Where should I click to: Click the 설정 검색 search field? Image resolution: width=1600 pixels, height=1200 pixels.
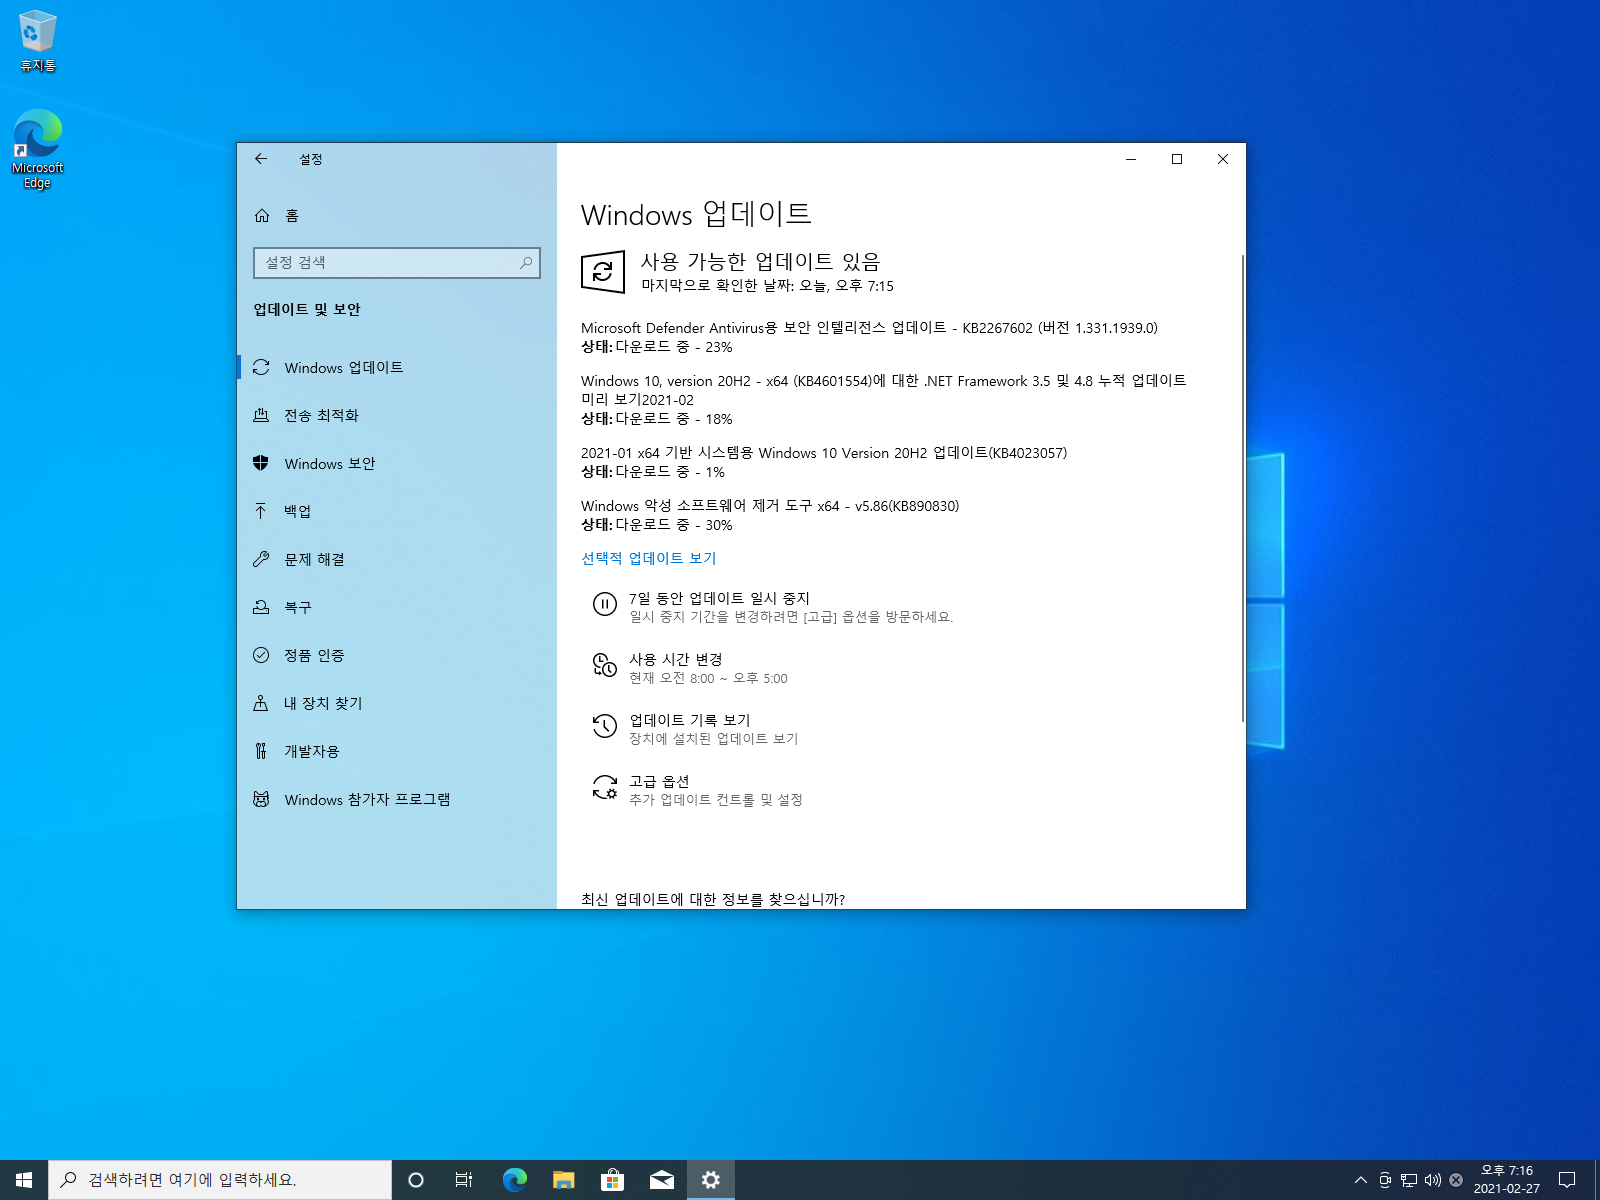(396, 263)
